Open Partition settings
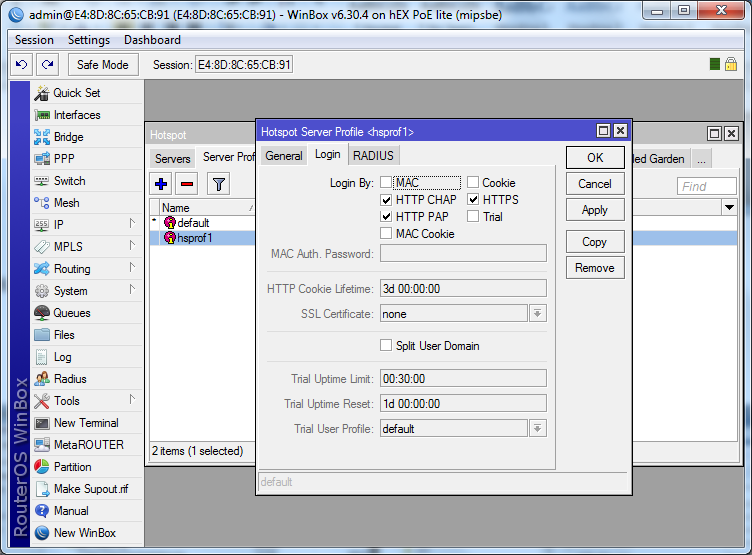The image size is (752, 555). click(x=87, y=467)
